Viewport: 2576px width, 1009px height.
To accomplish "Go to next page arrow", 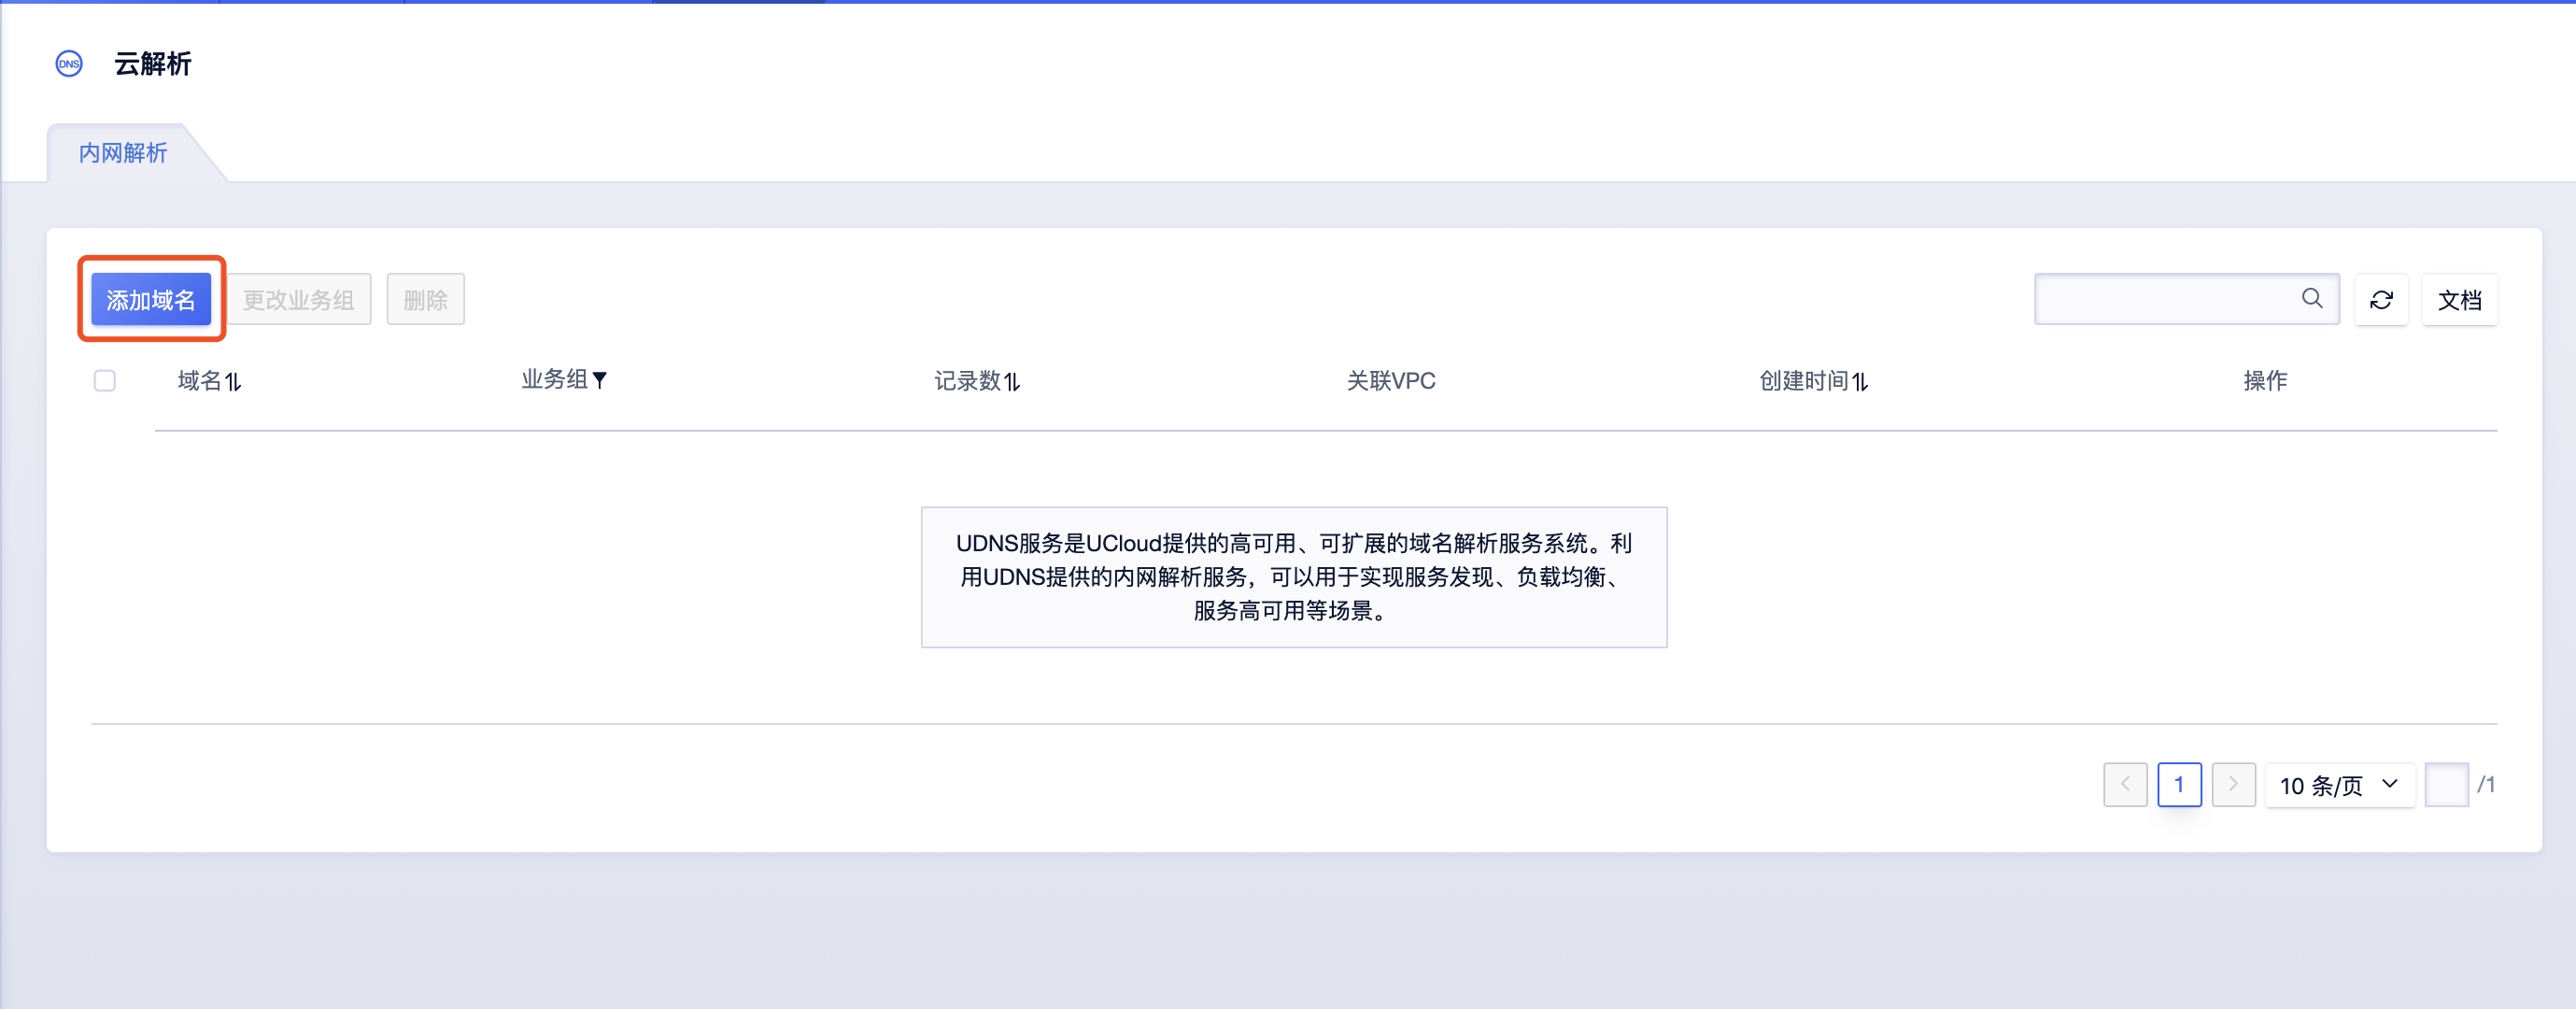I will pyautogui.click(x=2232, y=784).
